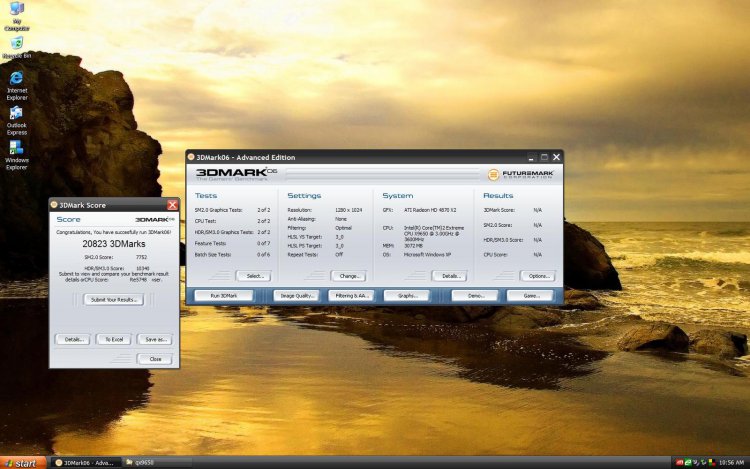Click Details... in 3DMark Score dialog
The width and height of the screenshot is (750, 469).
pos(73,339)
